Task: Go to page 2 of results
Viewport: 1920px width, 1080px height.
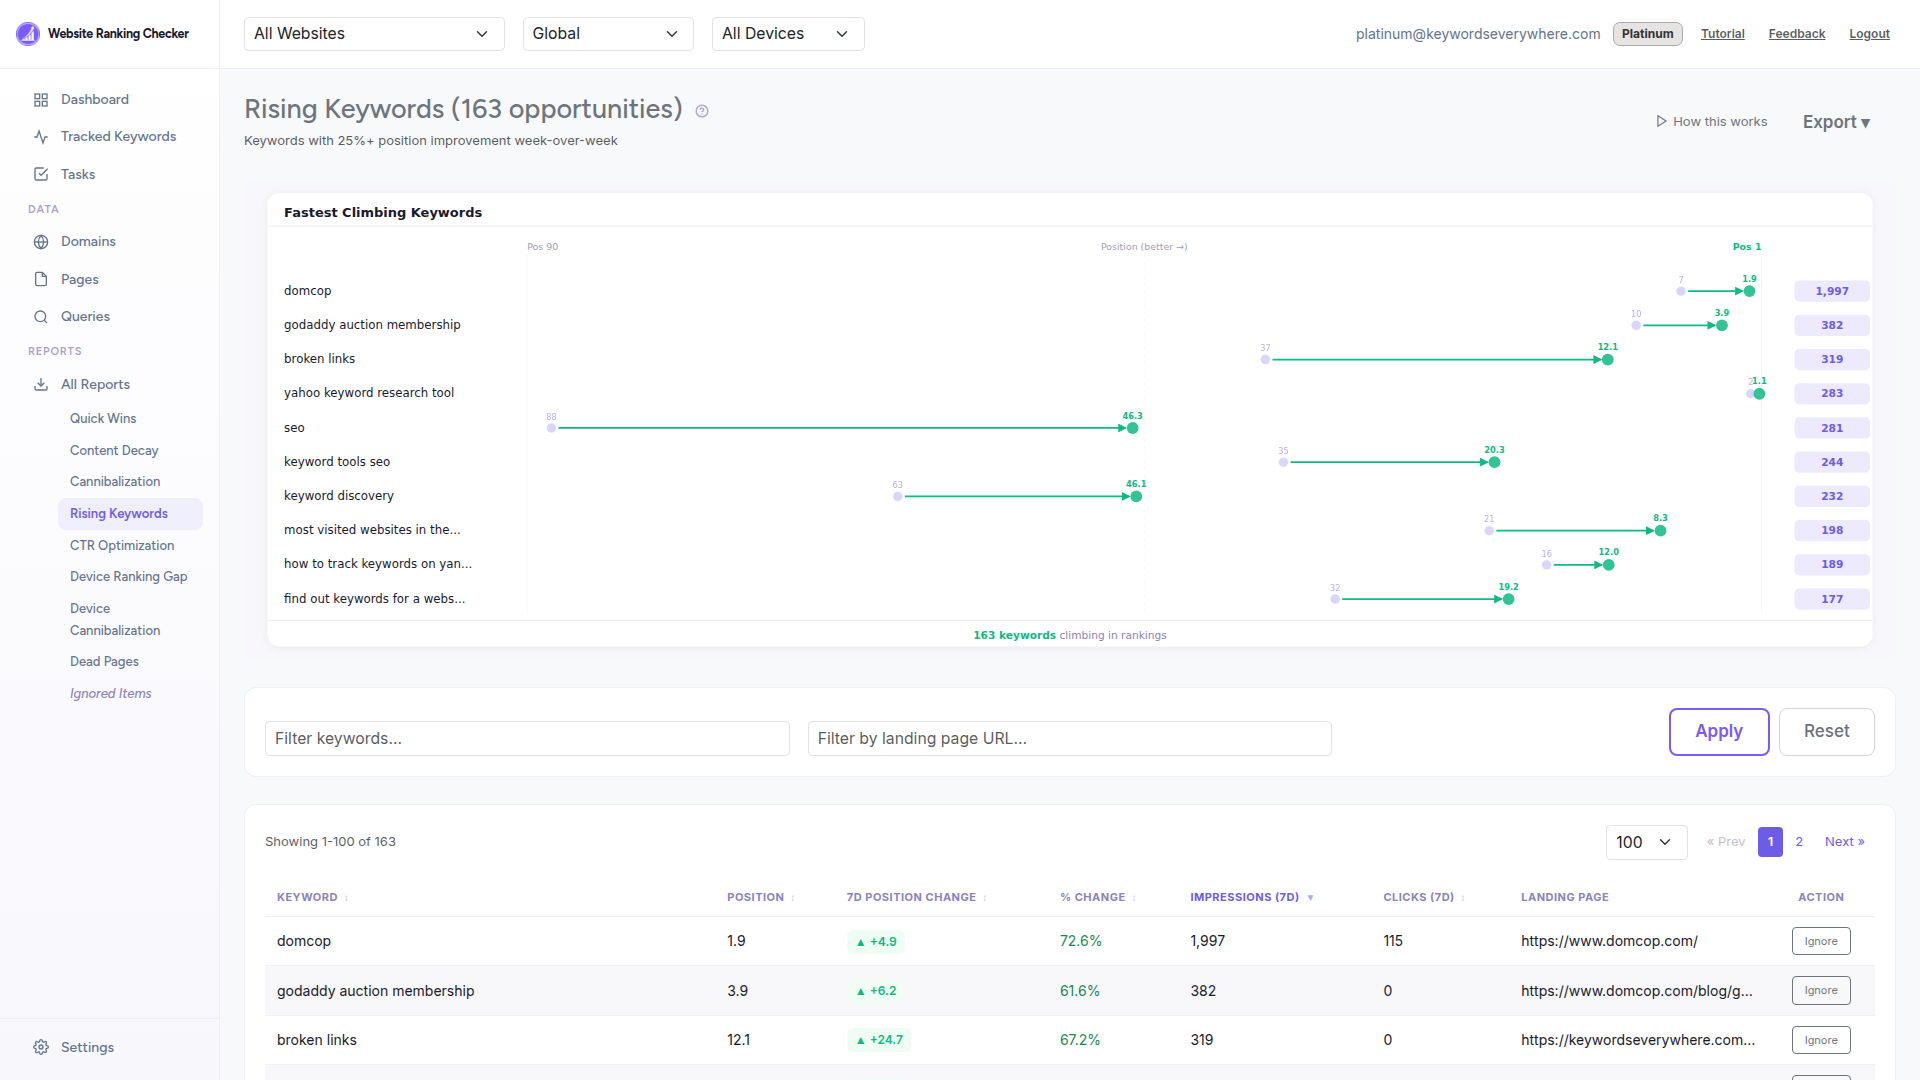Action: (1799, 842)
